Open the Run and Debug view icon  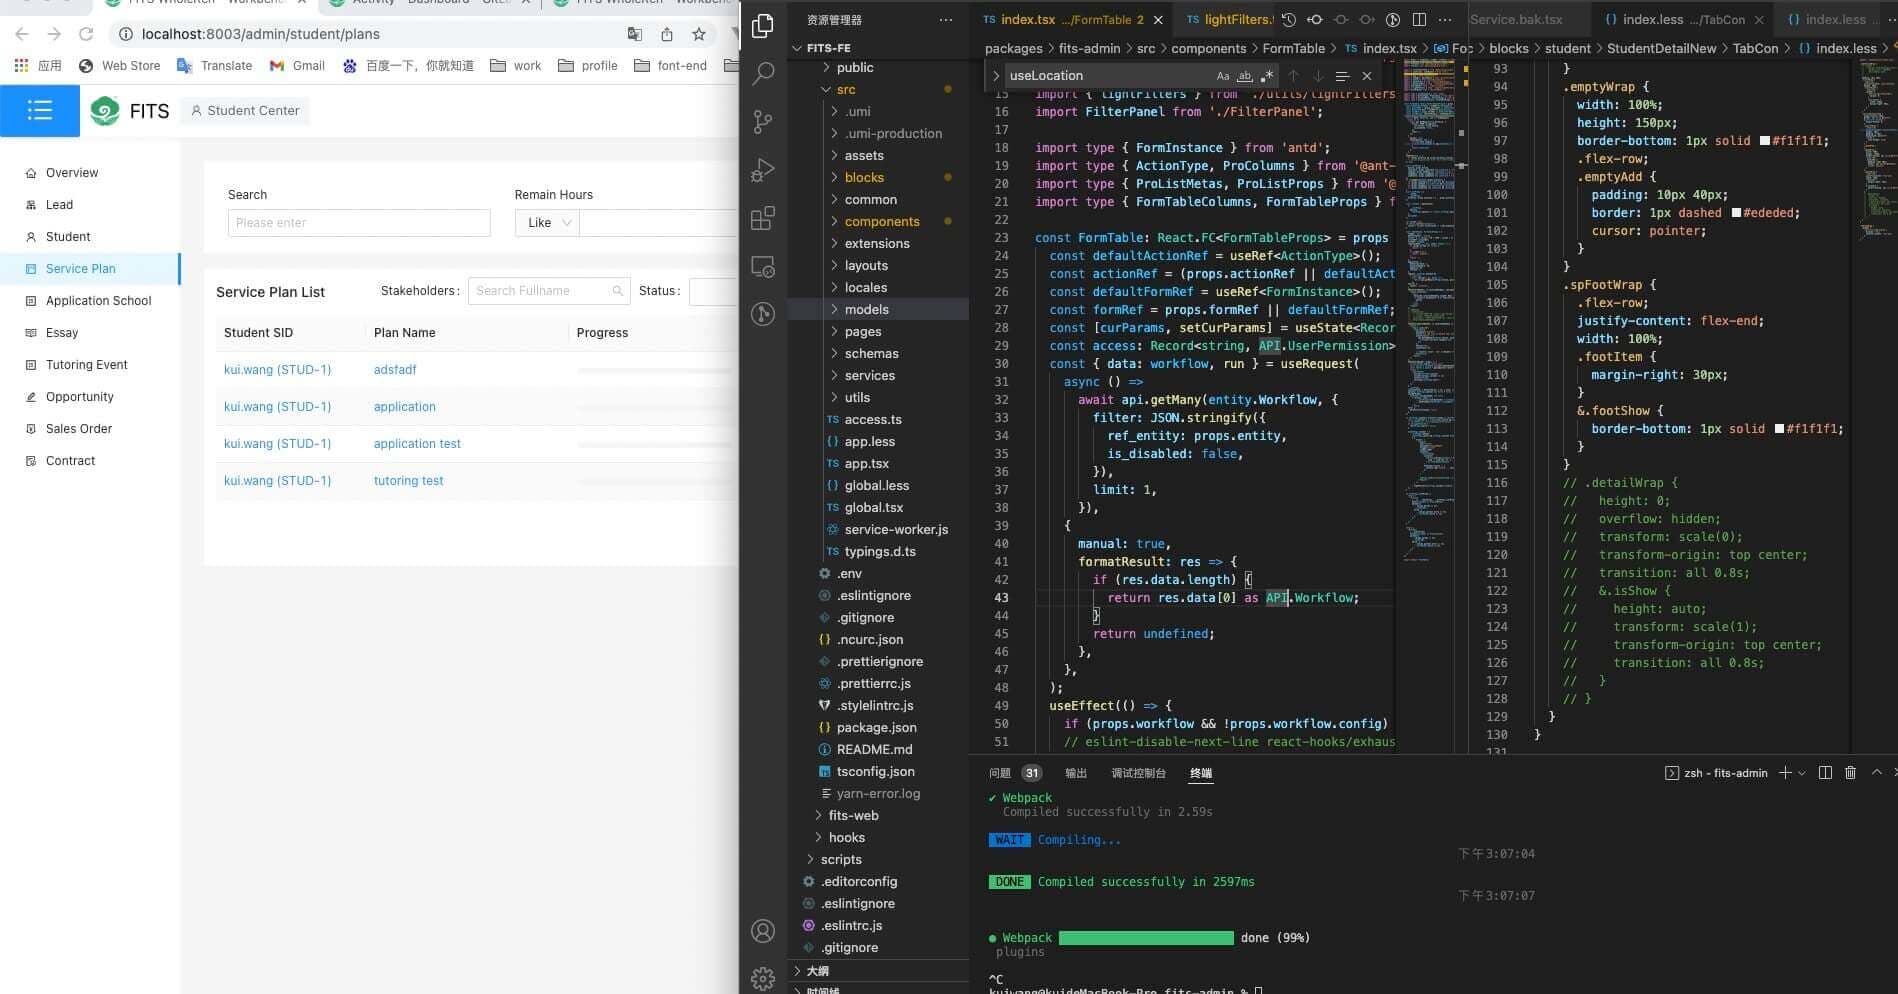click(763, 169)
